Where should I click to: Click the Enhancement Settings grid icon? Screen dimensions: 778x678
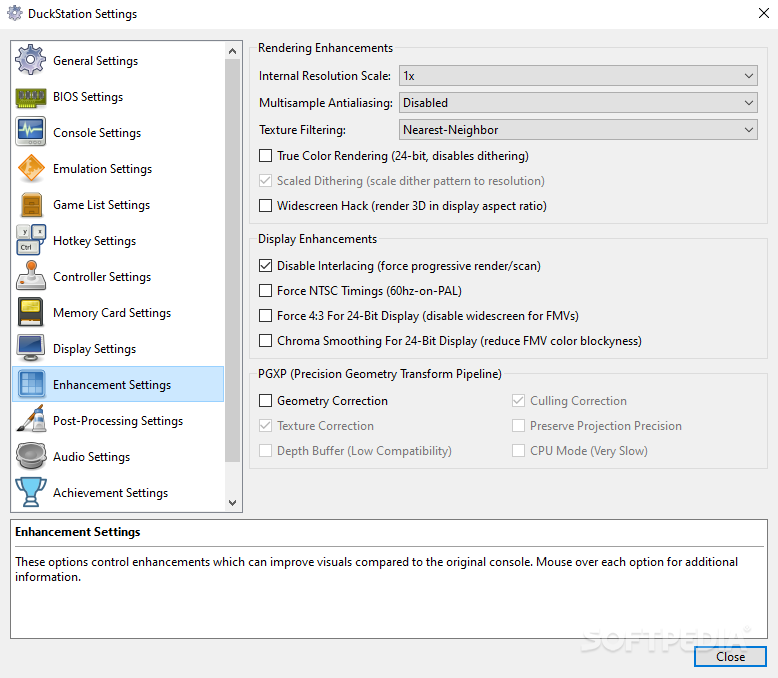[x=31, y=384]
